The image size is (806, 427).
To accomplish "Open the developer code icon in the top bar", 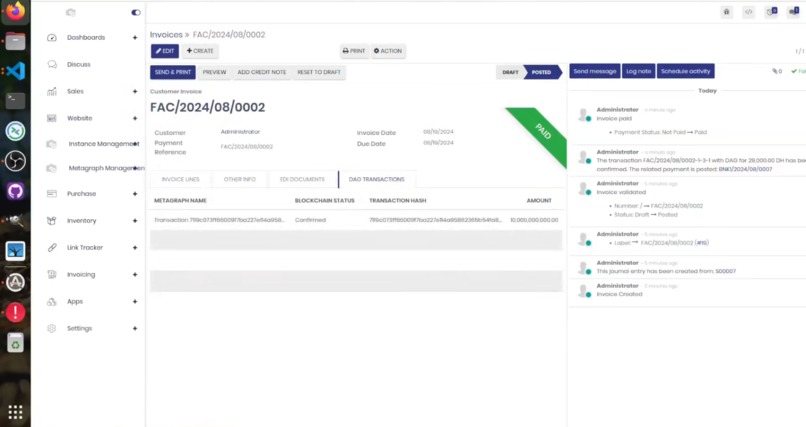I will point(748,12).
